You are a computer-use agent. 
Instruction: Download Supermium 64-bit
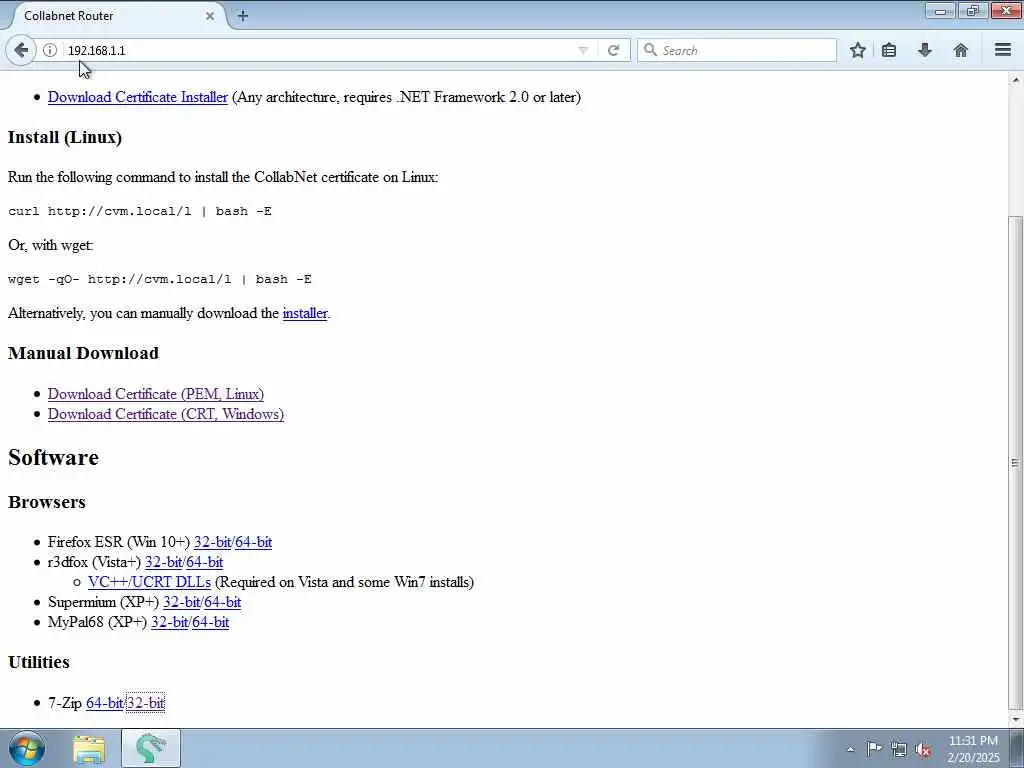pyautogui.click(x=223, y=602)
